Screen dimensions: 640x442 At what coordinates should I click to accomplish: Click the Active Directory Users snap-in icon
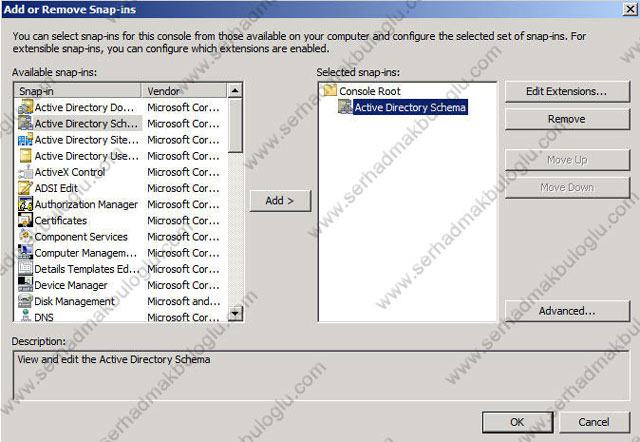(x=25, y=156)
